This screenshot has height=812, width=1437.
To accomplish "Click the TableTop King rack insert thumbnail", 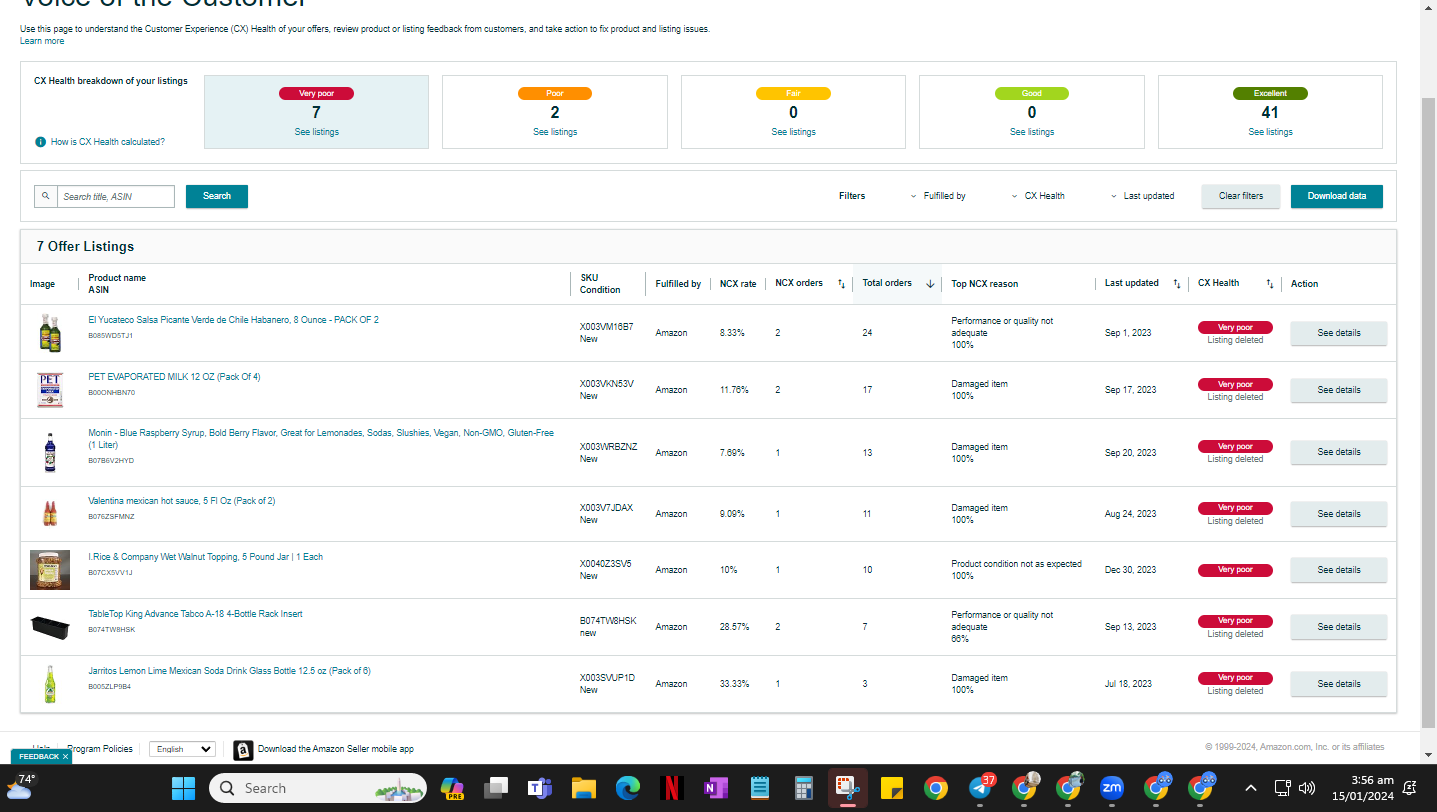I will coord(50,627).
